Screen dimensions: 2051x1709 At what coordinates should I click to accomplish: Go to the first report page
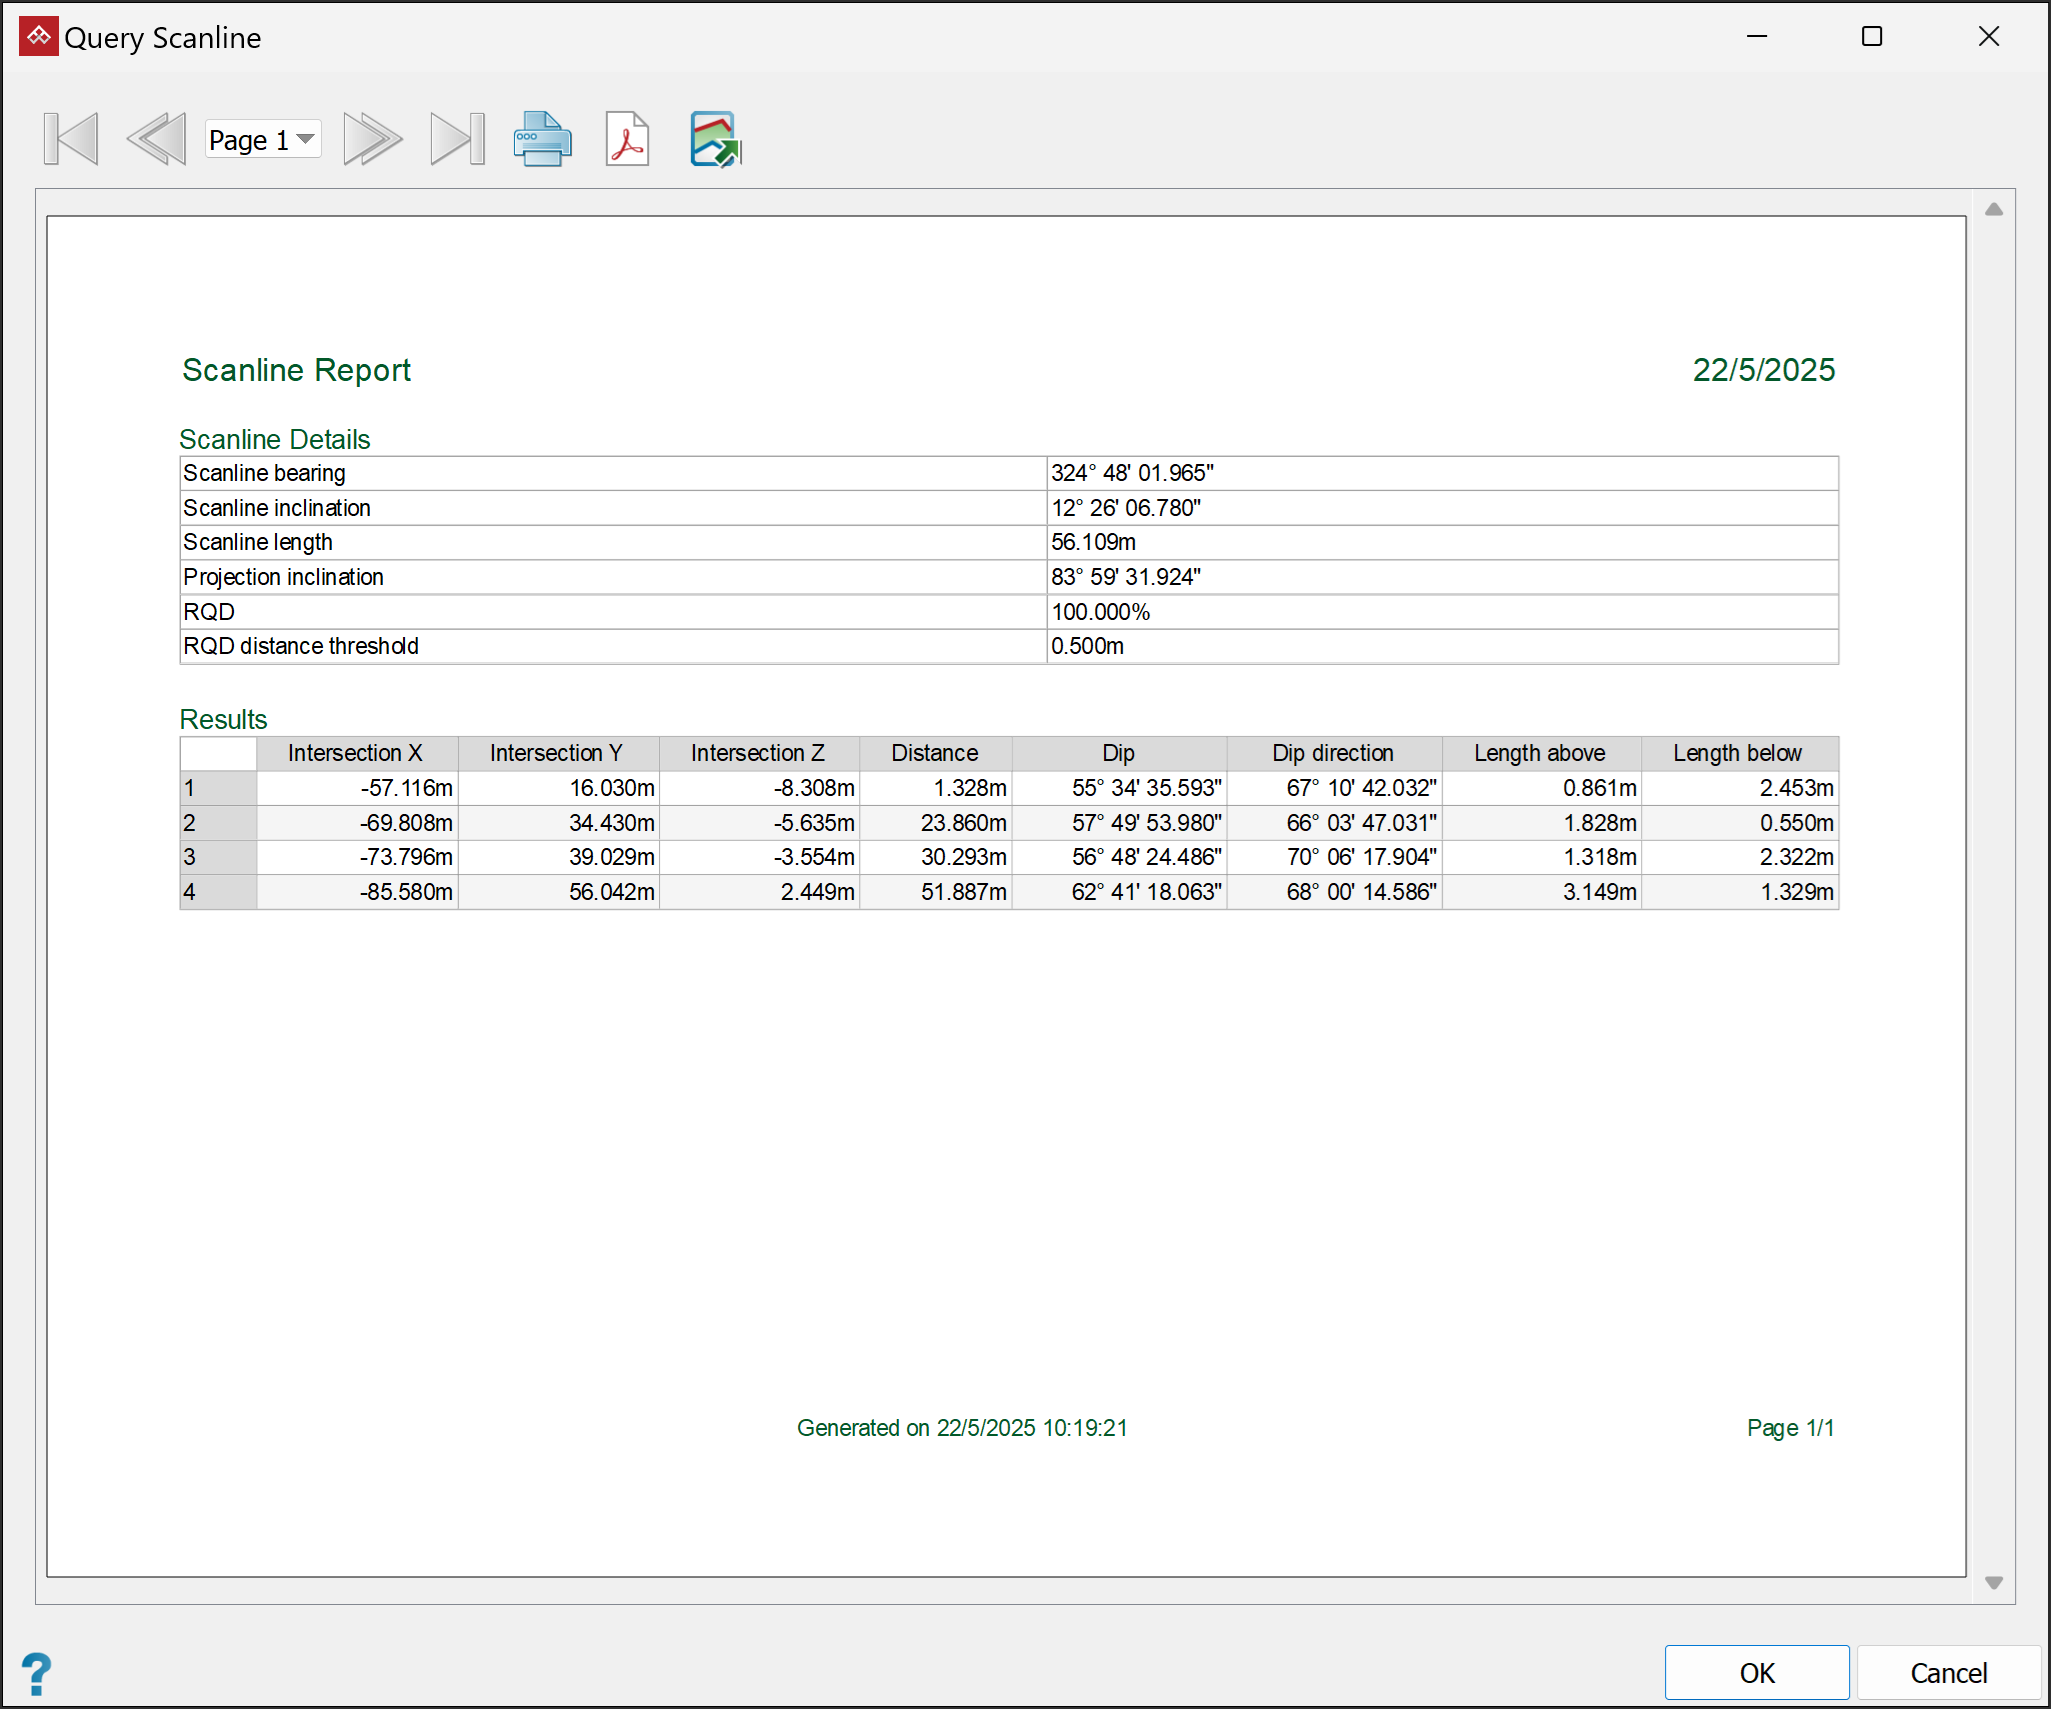click(71, 139)
